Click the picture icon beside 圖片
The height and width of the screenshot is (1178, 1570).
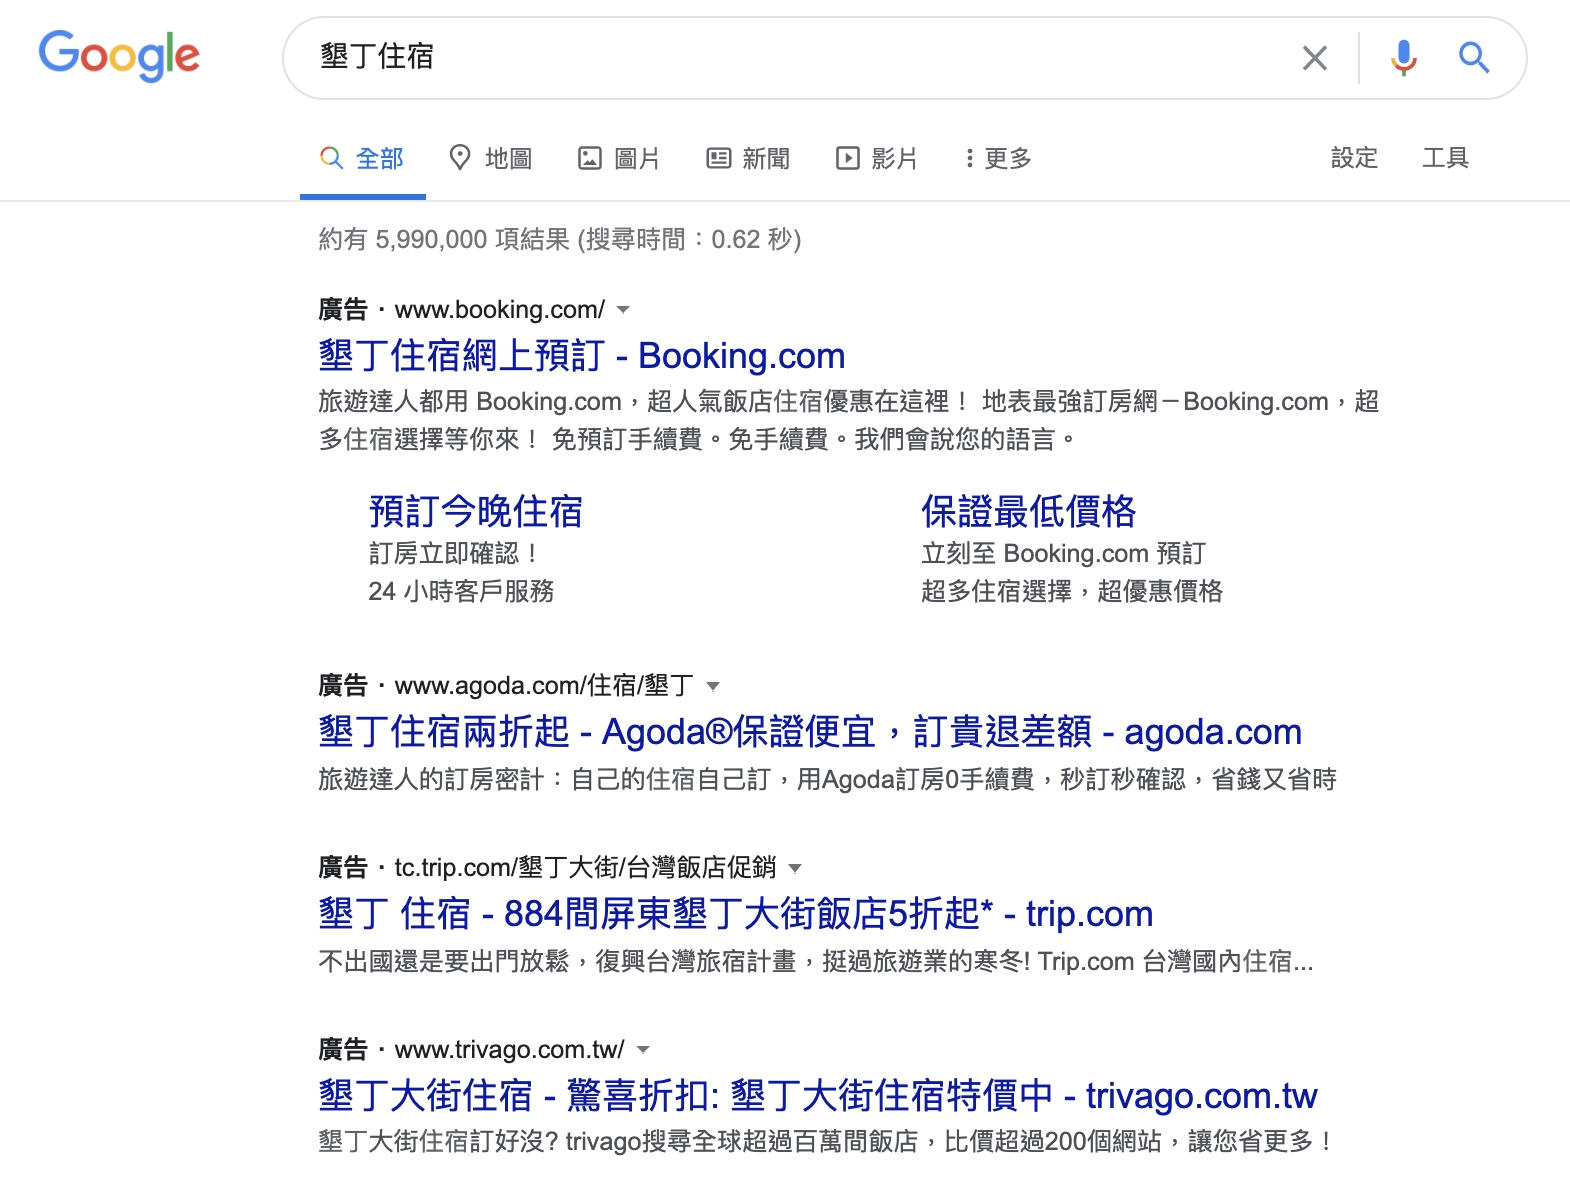(x=590, y=158)
